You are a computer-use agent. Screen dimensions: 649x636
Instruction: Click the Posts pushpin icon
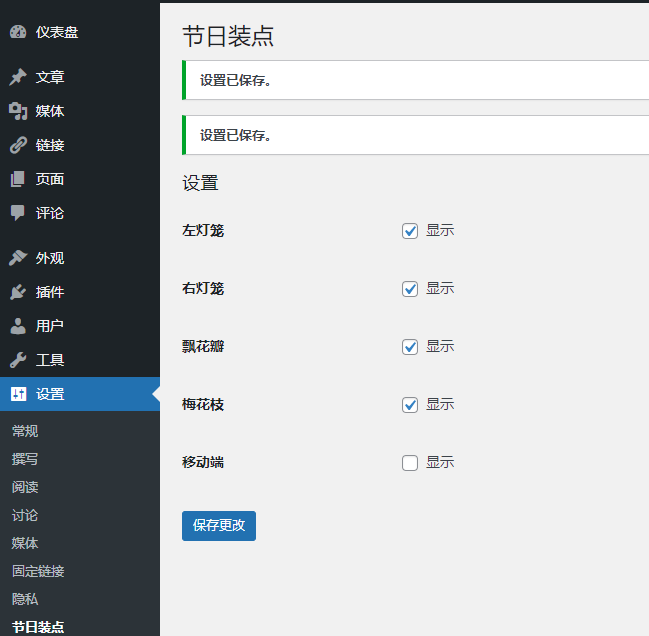tap(18, 77)
